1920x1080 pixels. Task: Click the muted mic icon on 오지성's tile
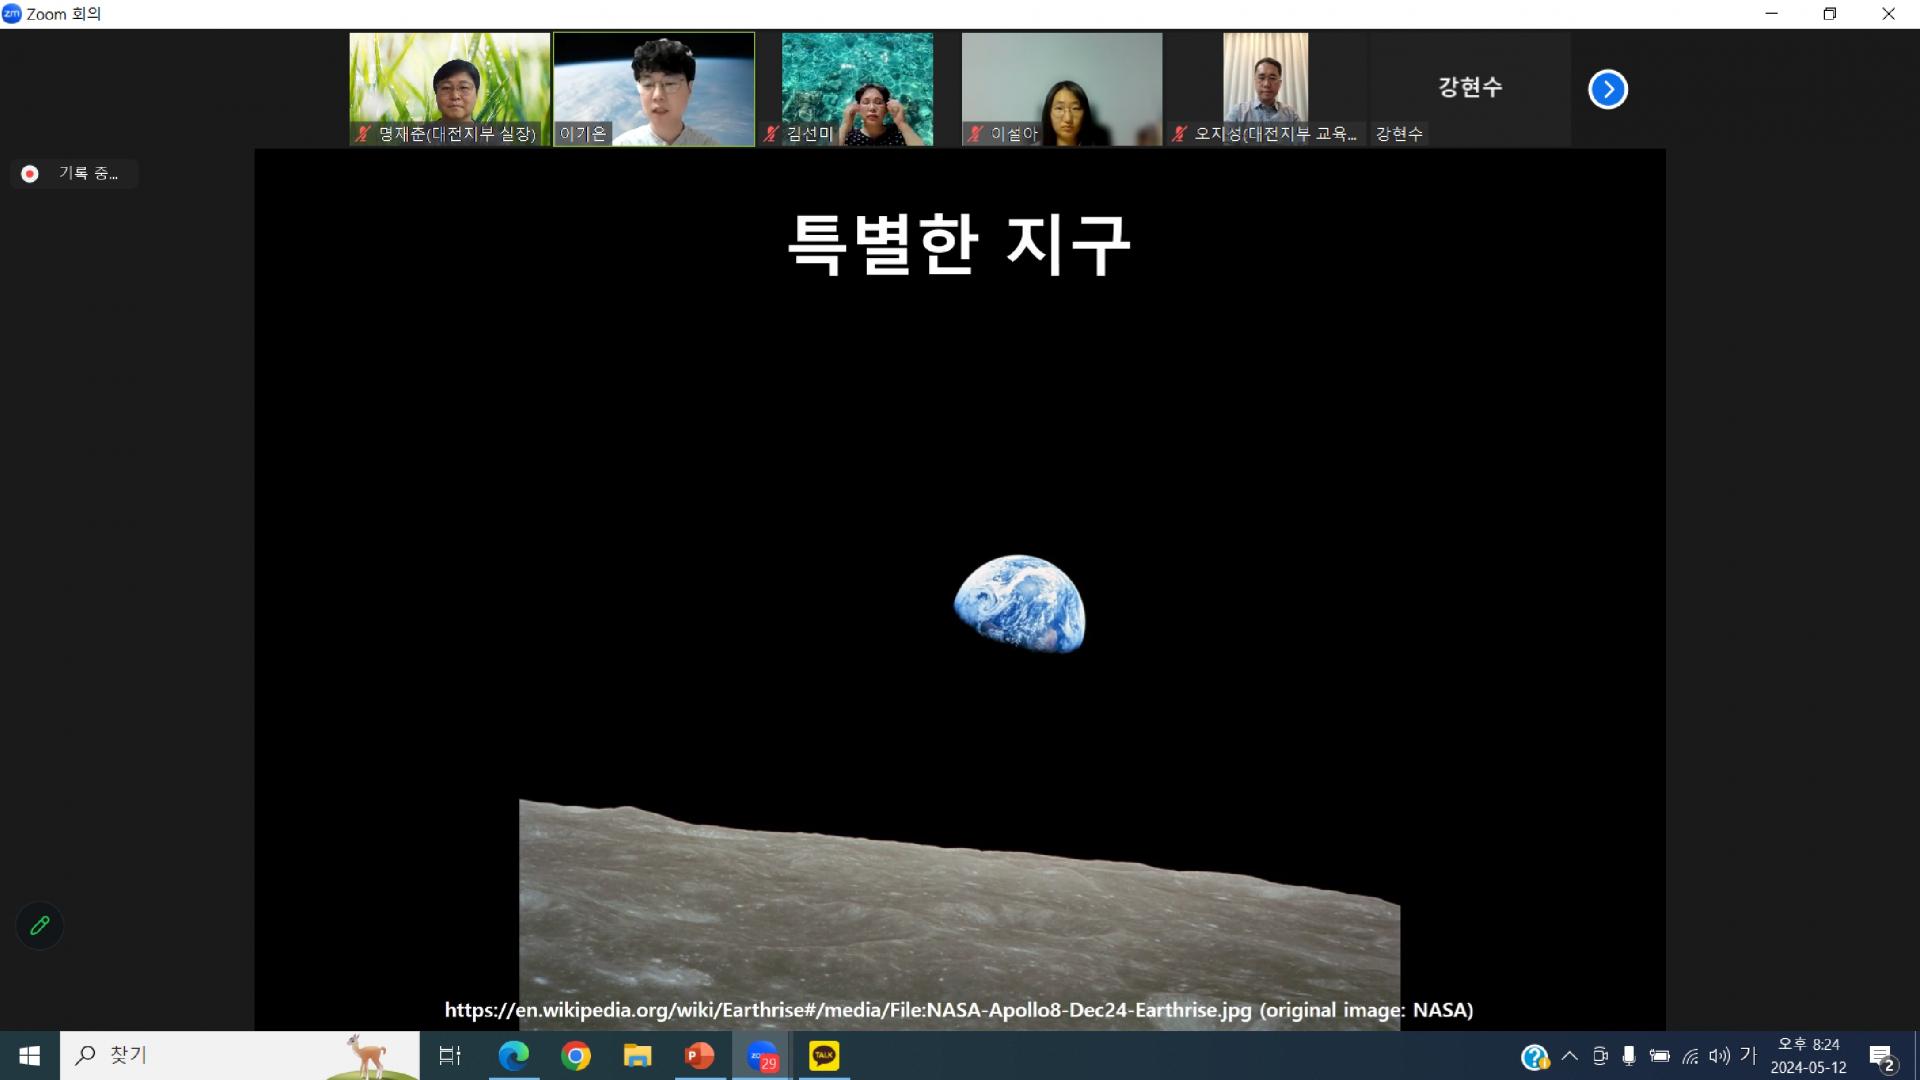[1180, 133]
